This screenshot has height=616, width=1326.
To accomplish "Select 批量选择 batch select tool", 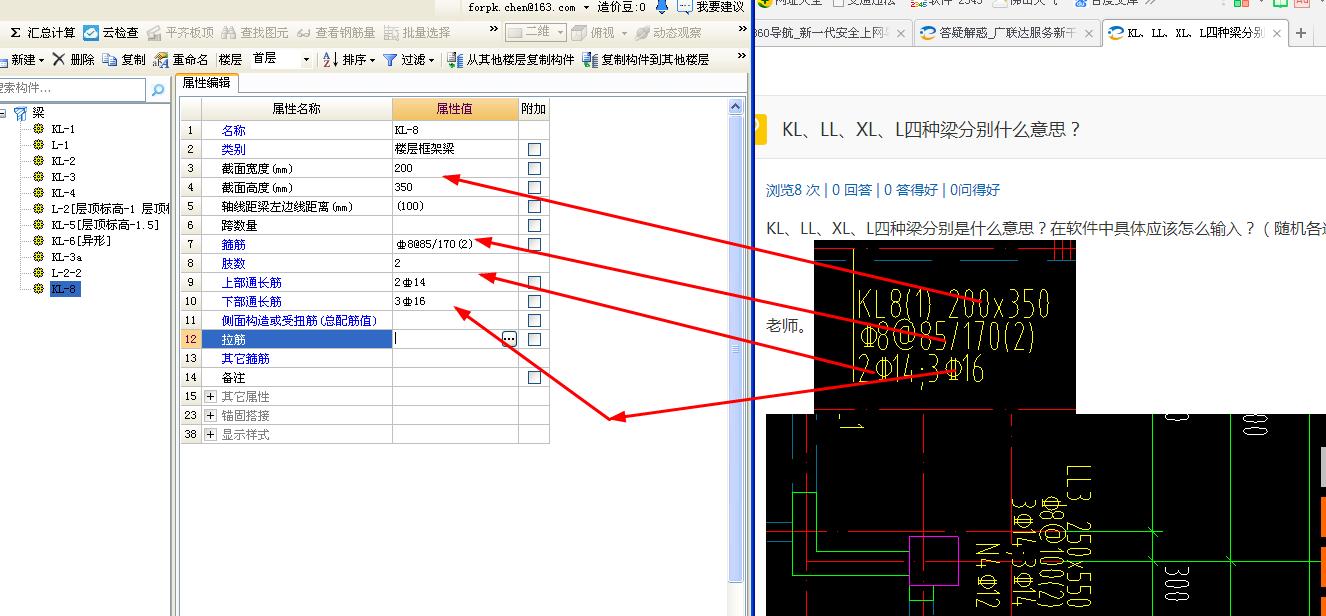I will click(418, 33).
